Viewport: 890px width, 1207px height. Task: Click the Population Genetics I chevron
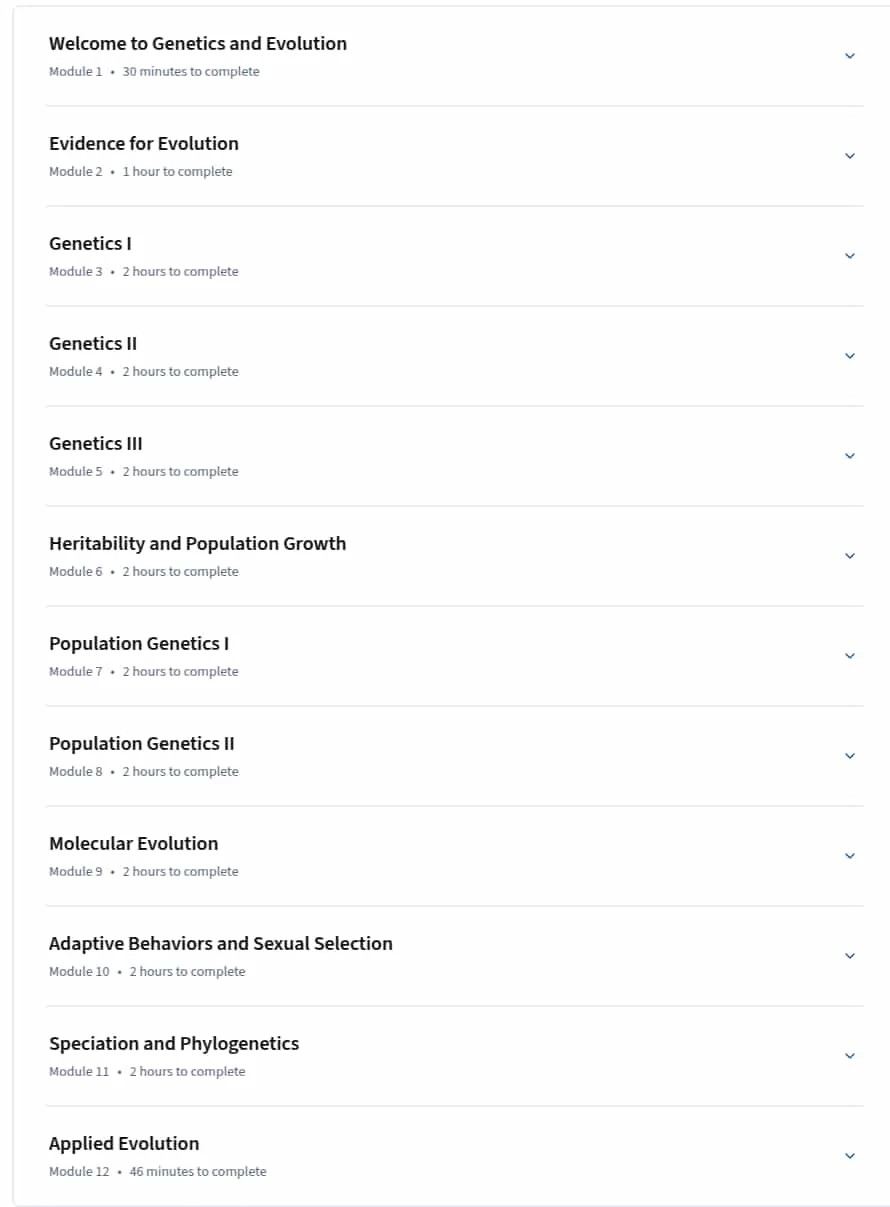[x=850, y=656]
